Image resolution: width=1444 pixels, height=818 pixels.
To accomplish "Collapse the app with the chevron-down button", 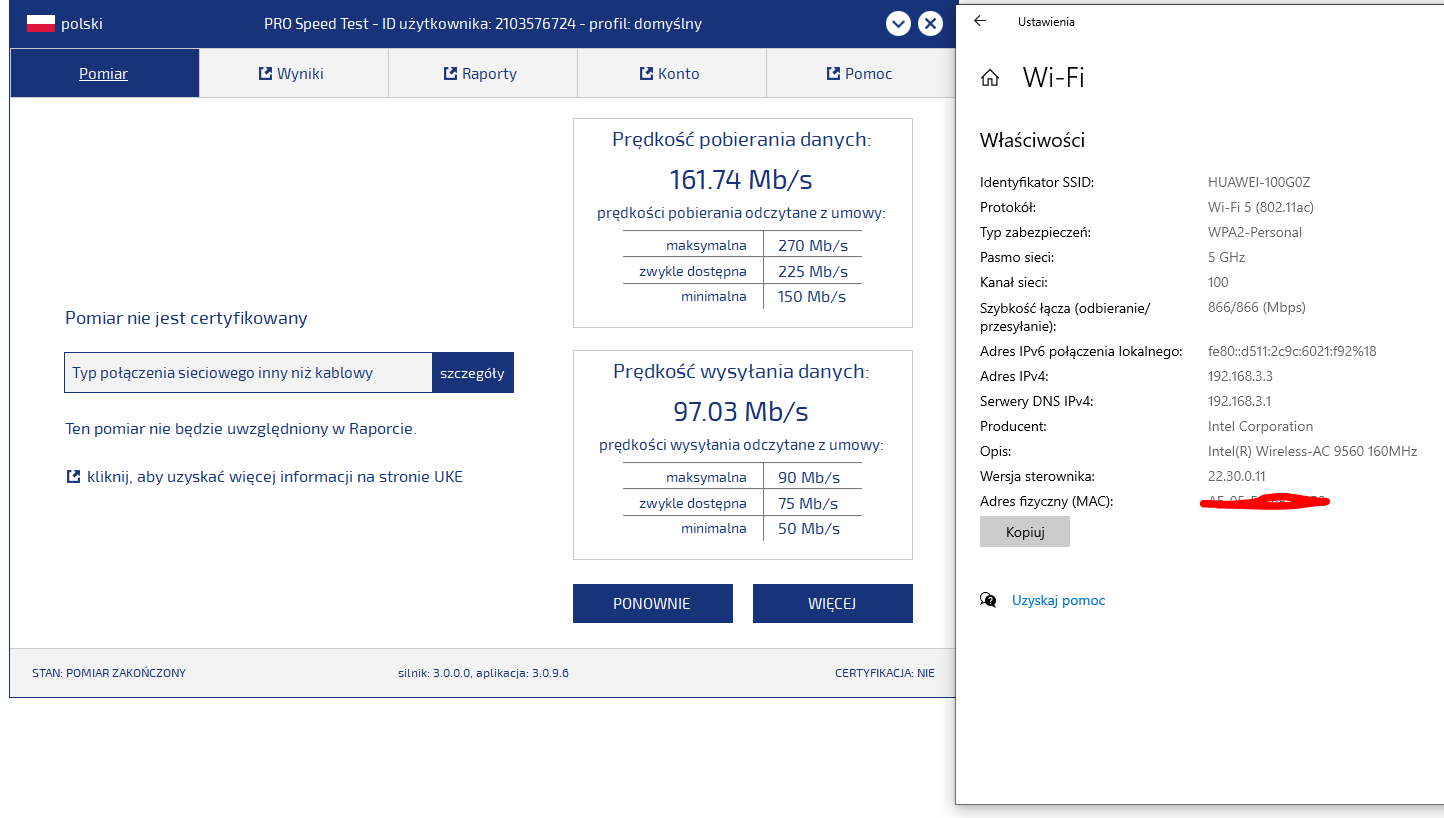I will [898, 24].
